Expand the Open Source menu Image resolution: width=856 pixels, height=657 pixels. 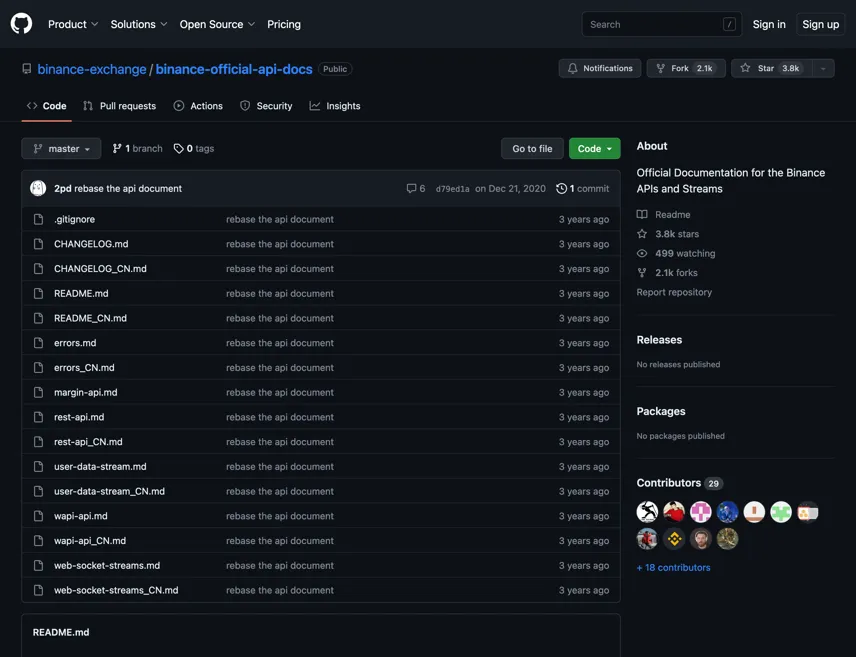(x=217, y=25)
